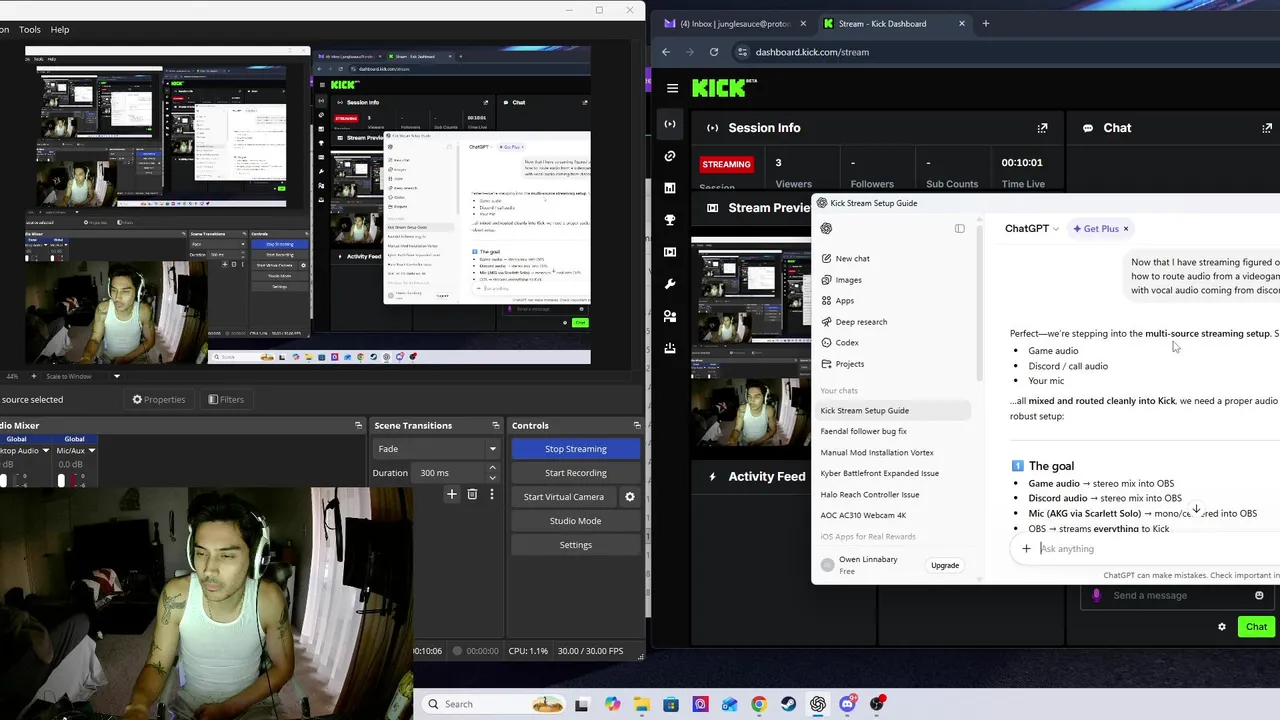Click the ChatGPT logo in sidebar
The image size is (1280, 720).
[826, 228]
